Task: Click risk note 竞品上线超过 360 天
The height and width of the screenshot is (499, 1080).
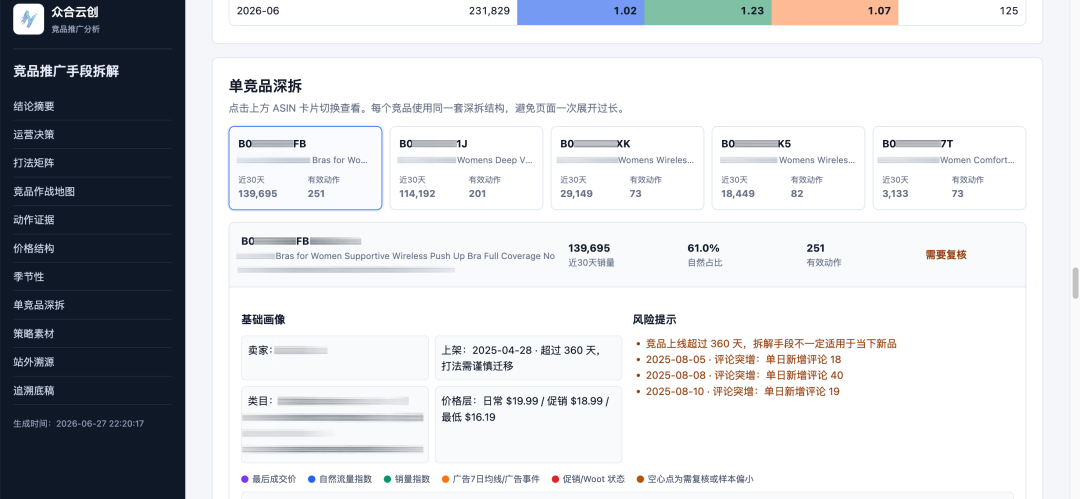Action: (771, 343)
